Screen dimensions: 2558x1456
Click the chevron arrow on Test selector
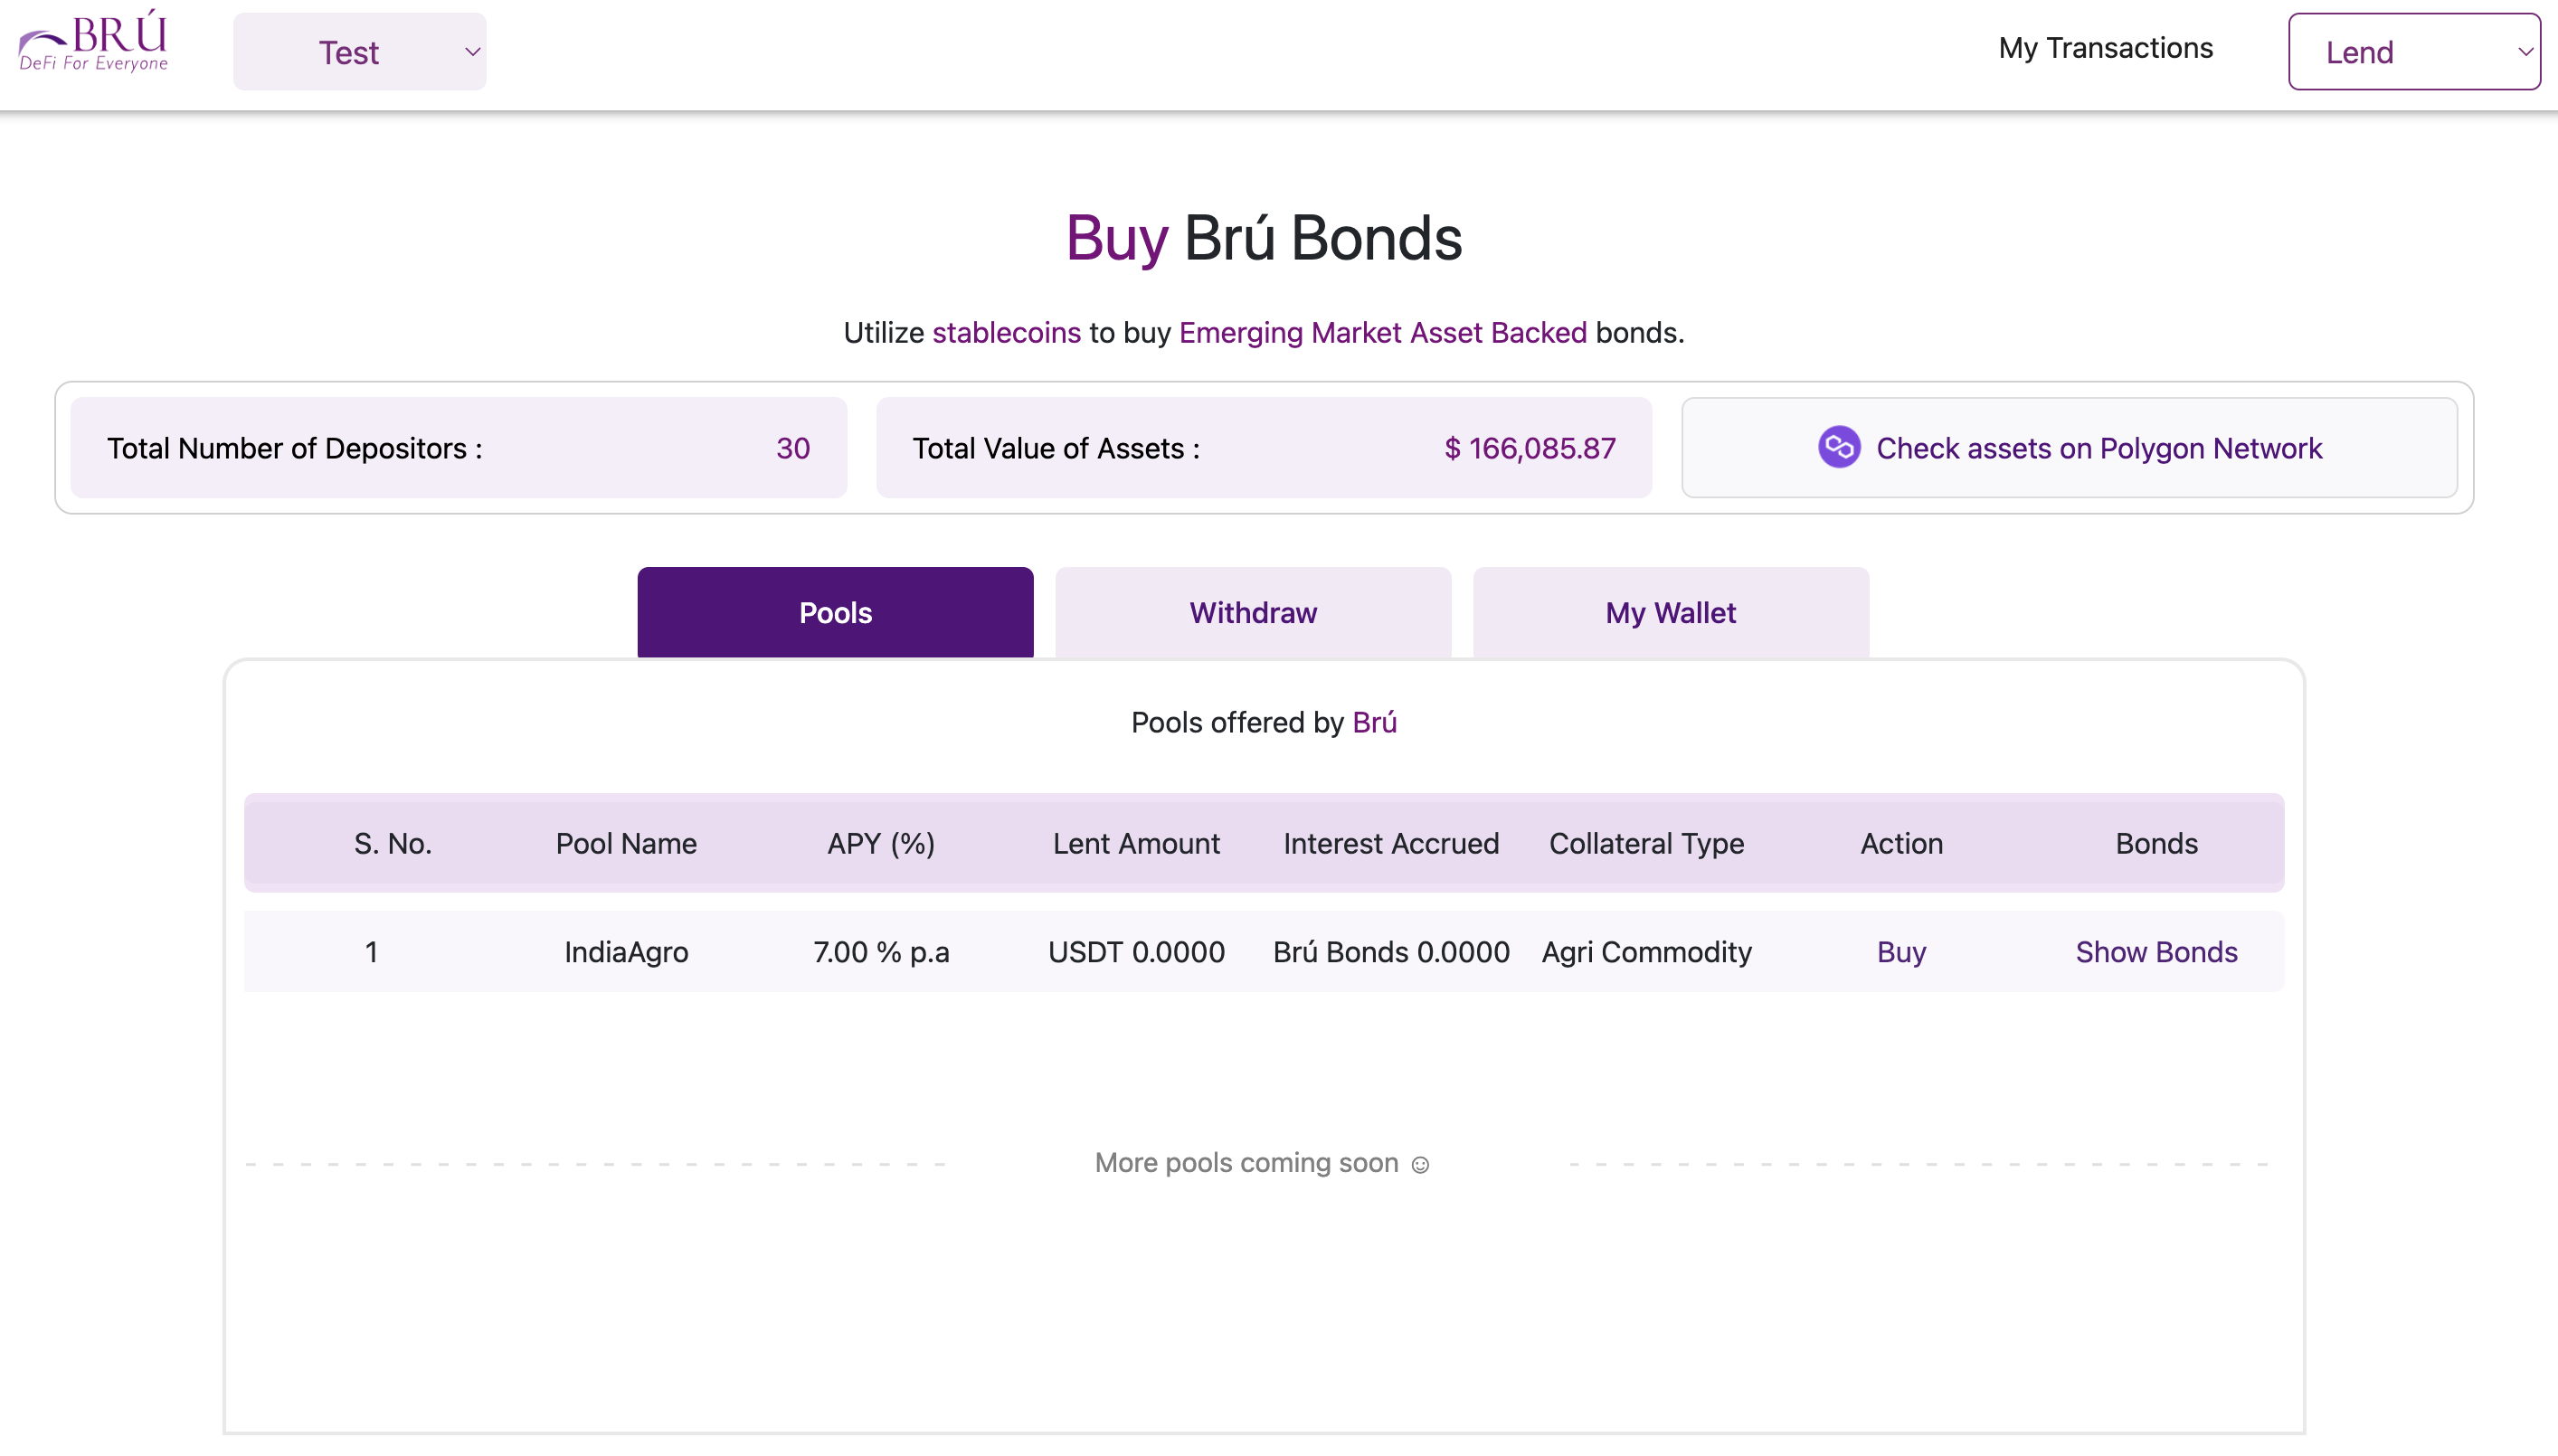point(472,52)
